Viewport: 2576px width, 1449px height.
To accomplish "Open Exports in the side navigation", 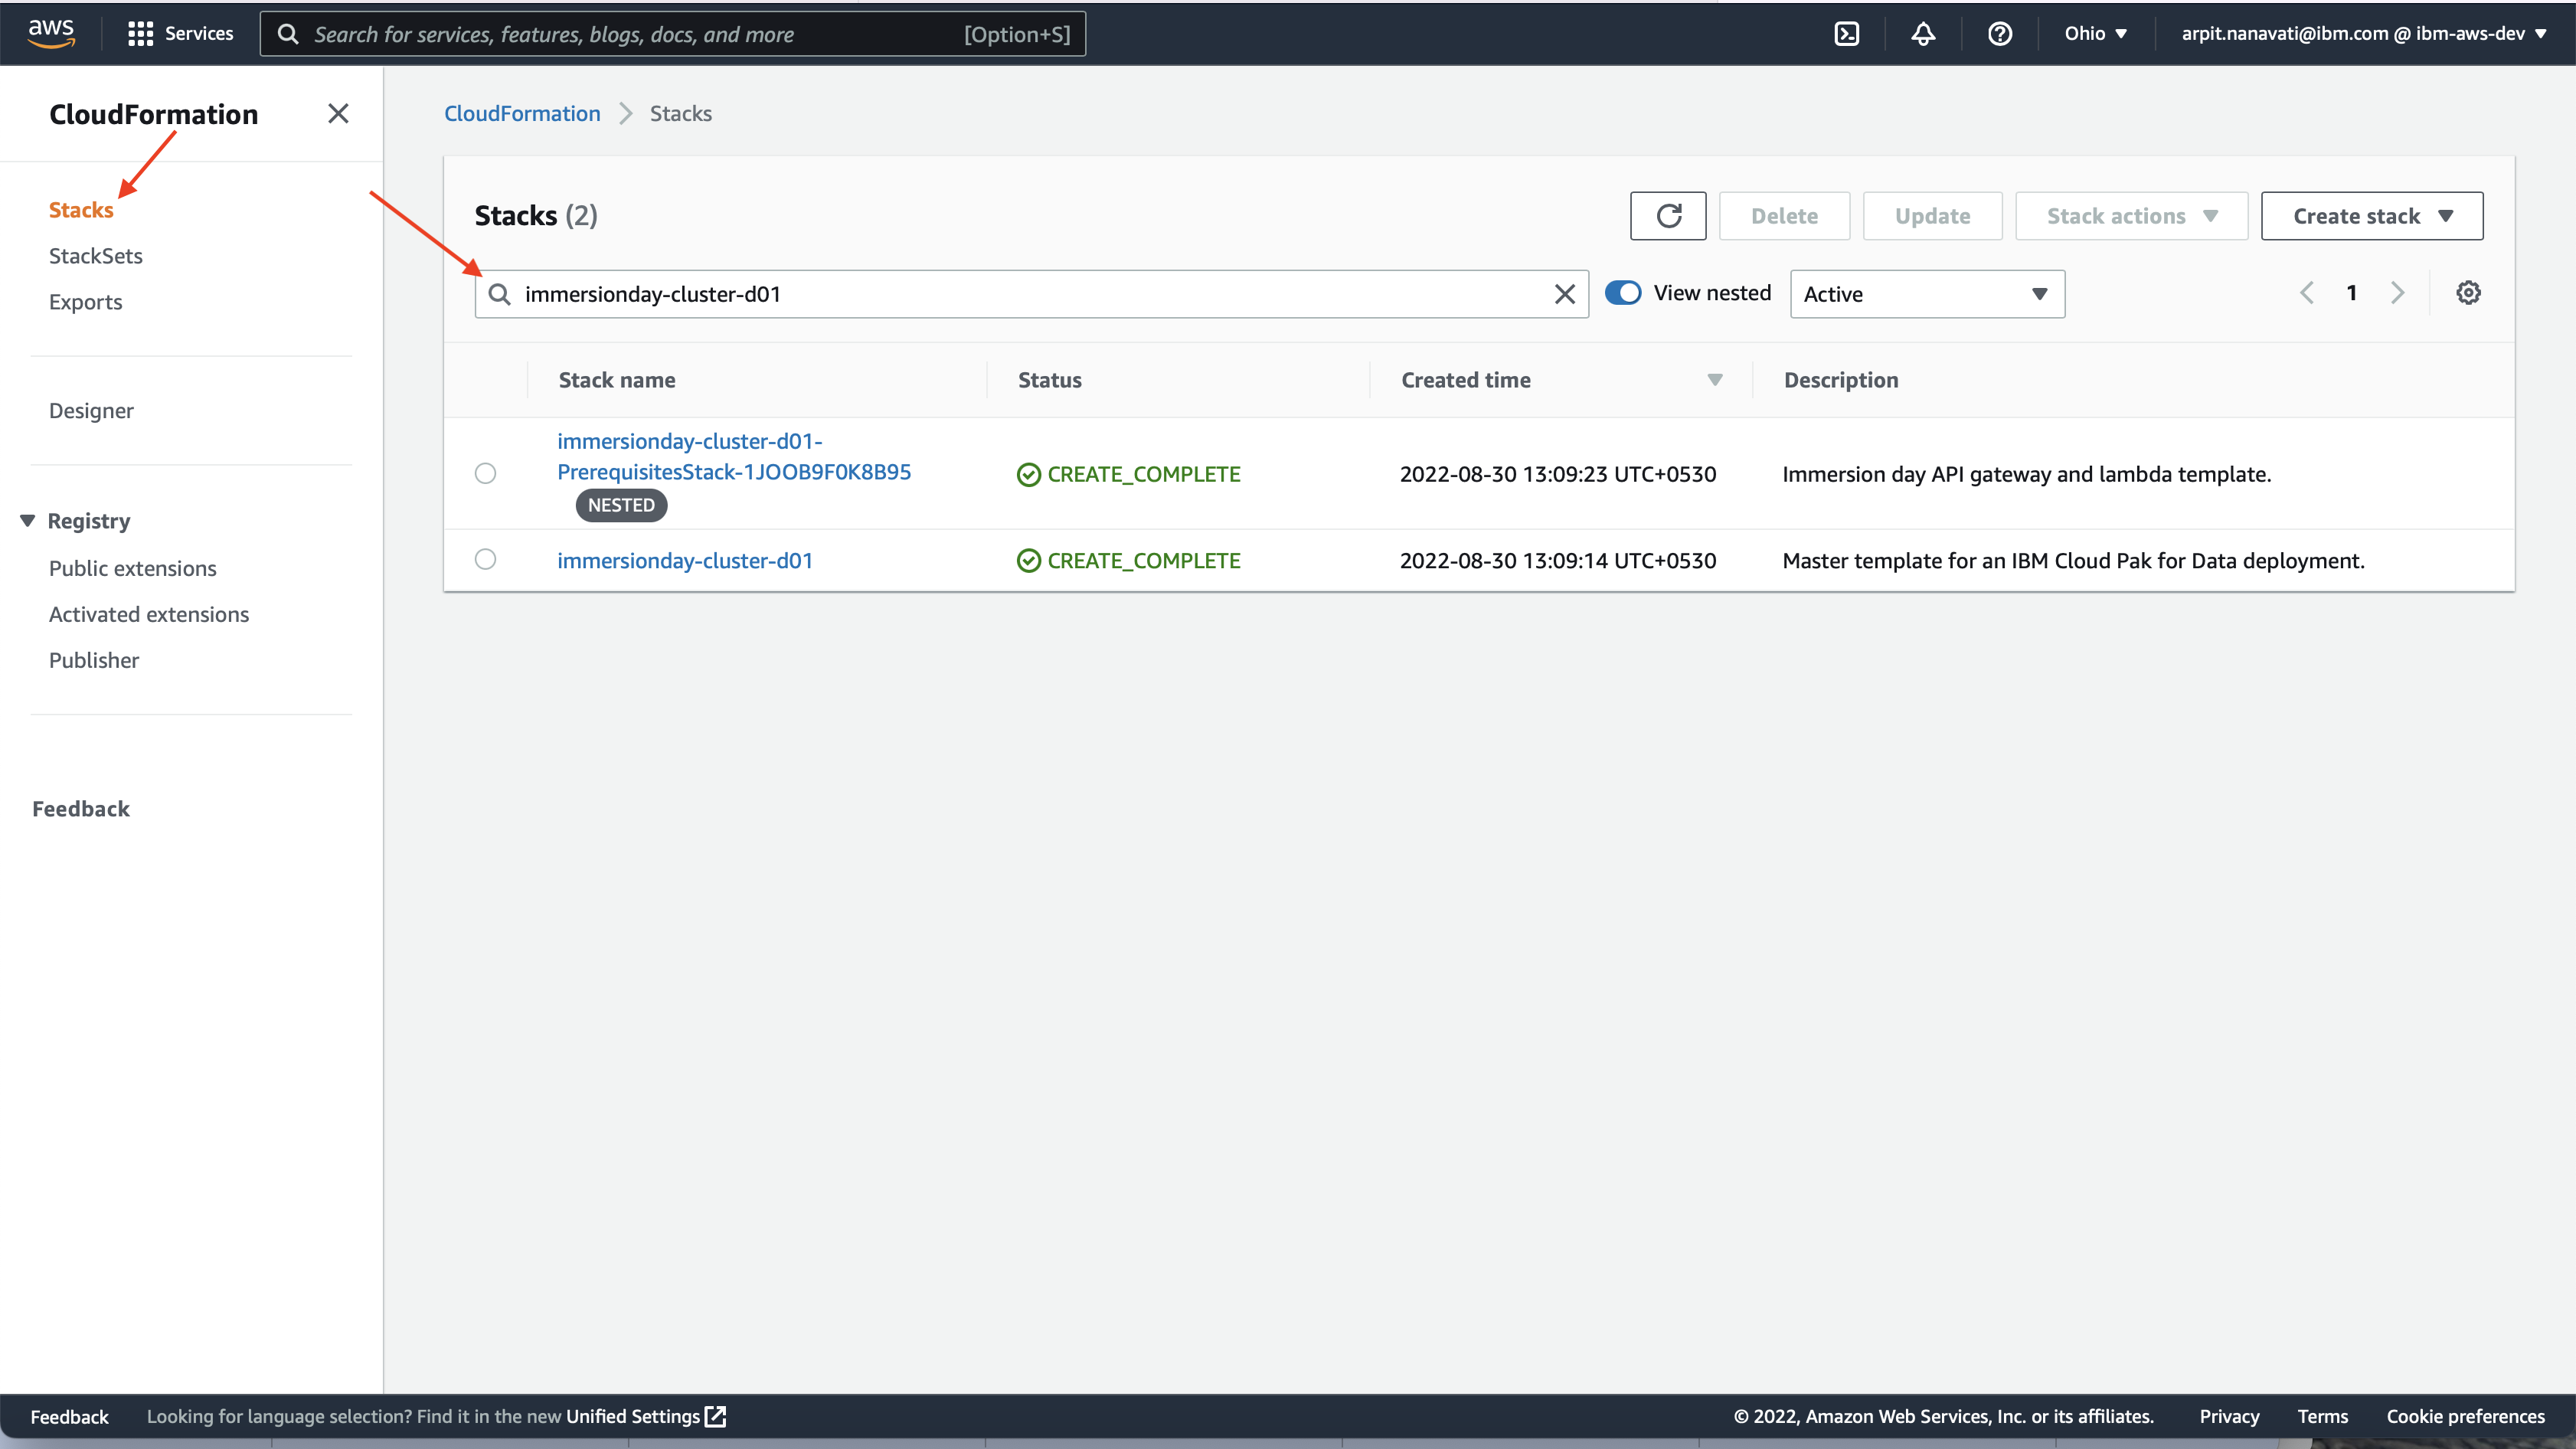I will tap(86, 302).
